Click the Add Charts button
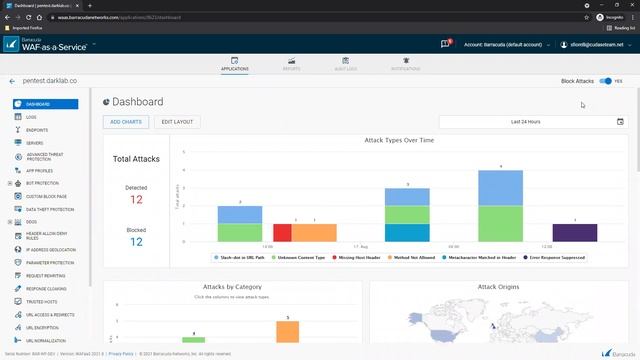Image resolution: width=640 pixels, height=360 pixels. (x=126, y=122)
